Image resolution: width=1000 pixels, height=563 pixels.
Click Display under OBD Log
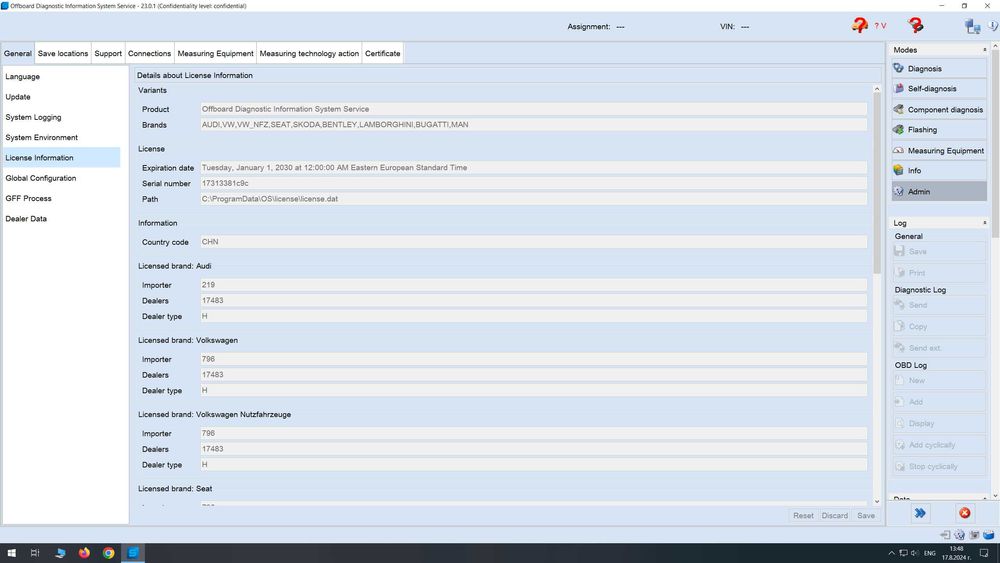pyautogui.click(x=939, y=423)
